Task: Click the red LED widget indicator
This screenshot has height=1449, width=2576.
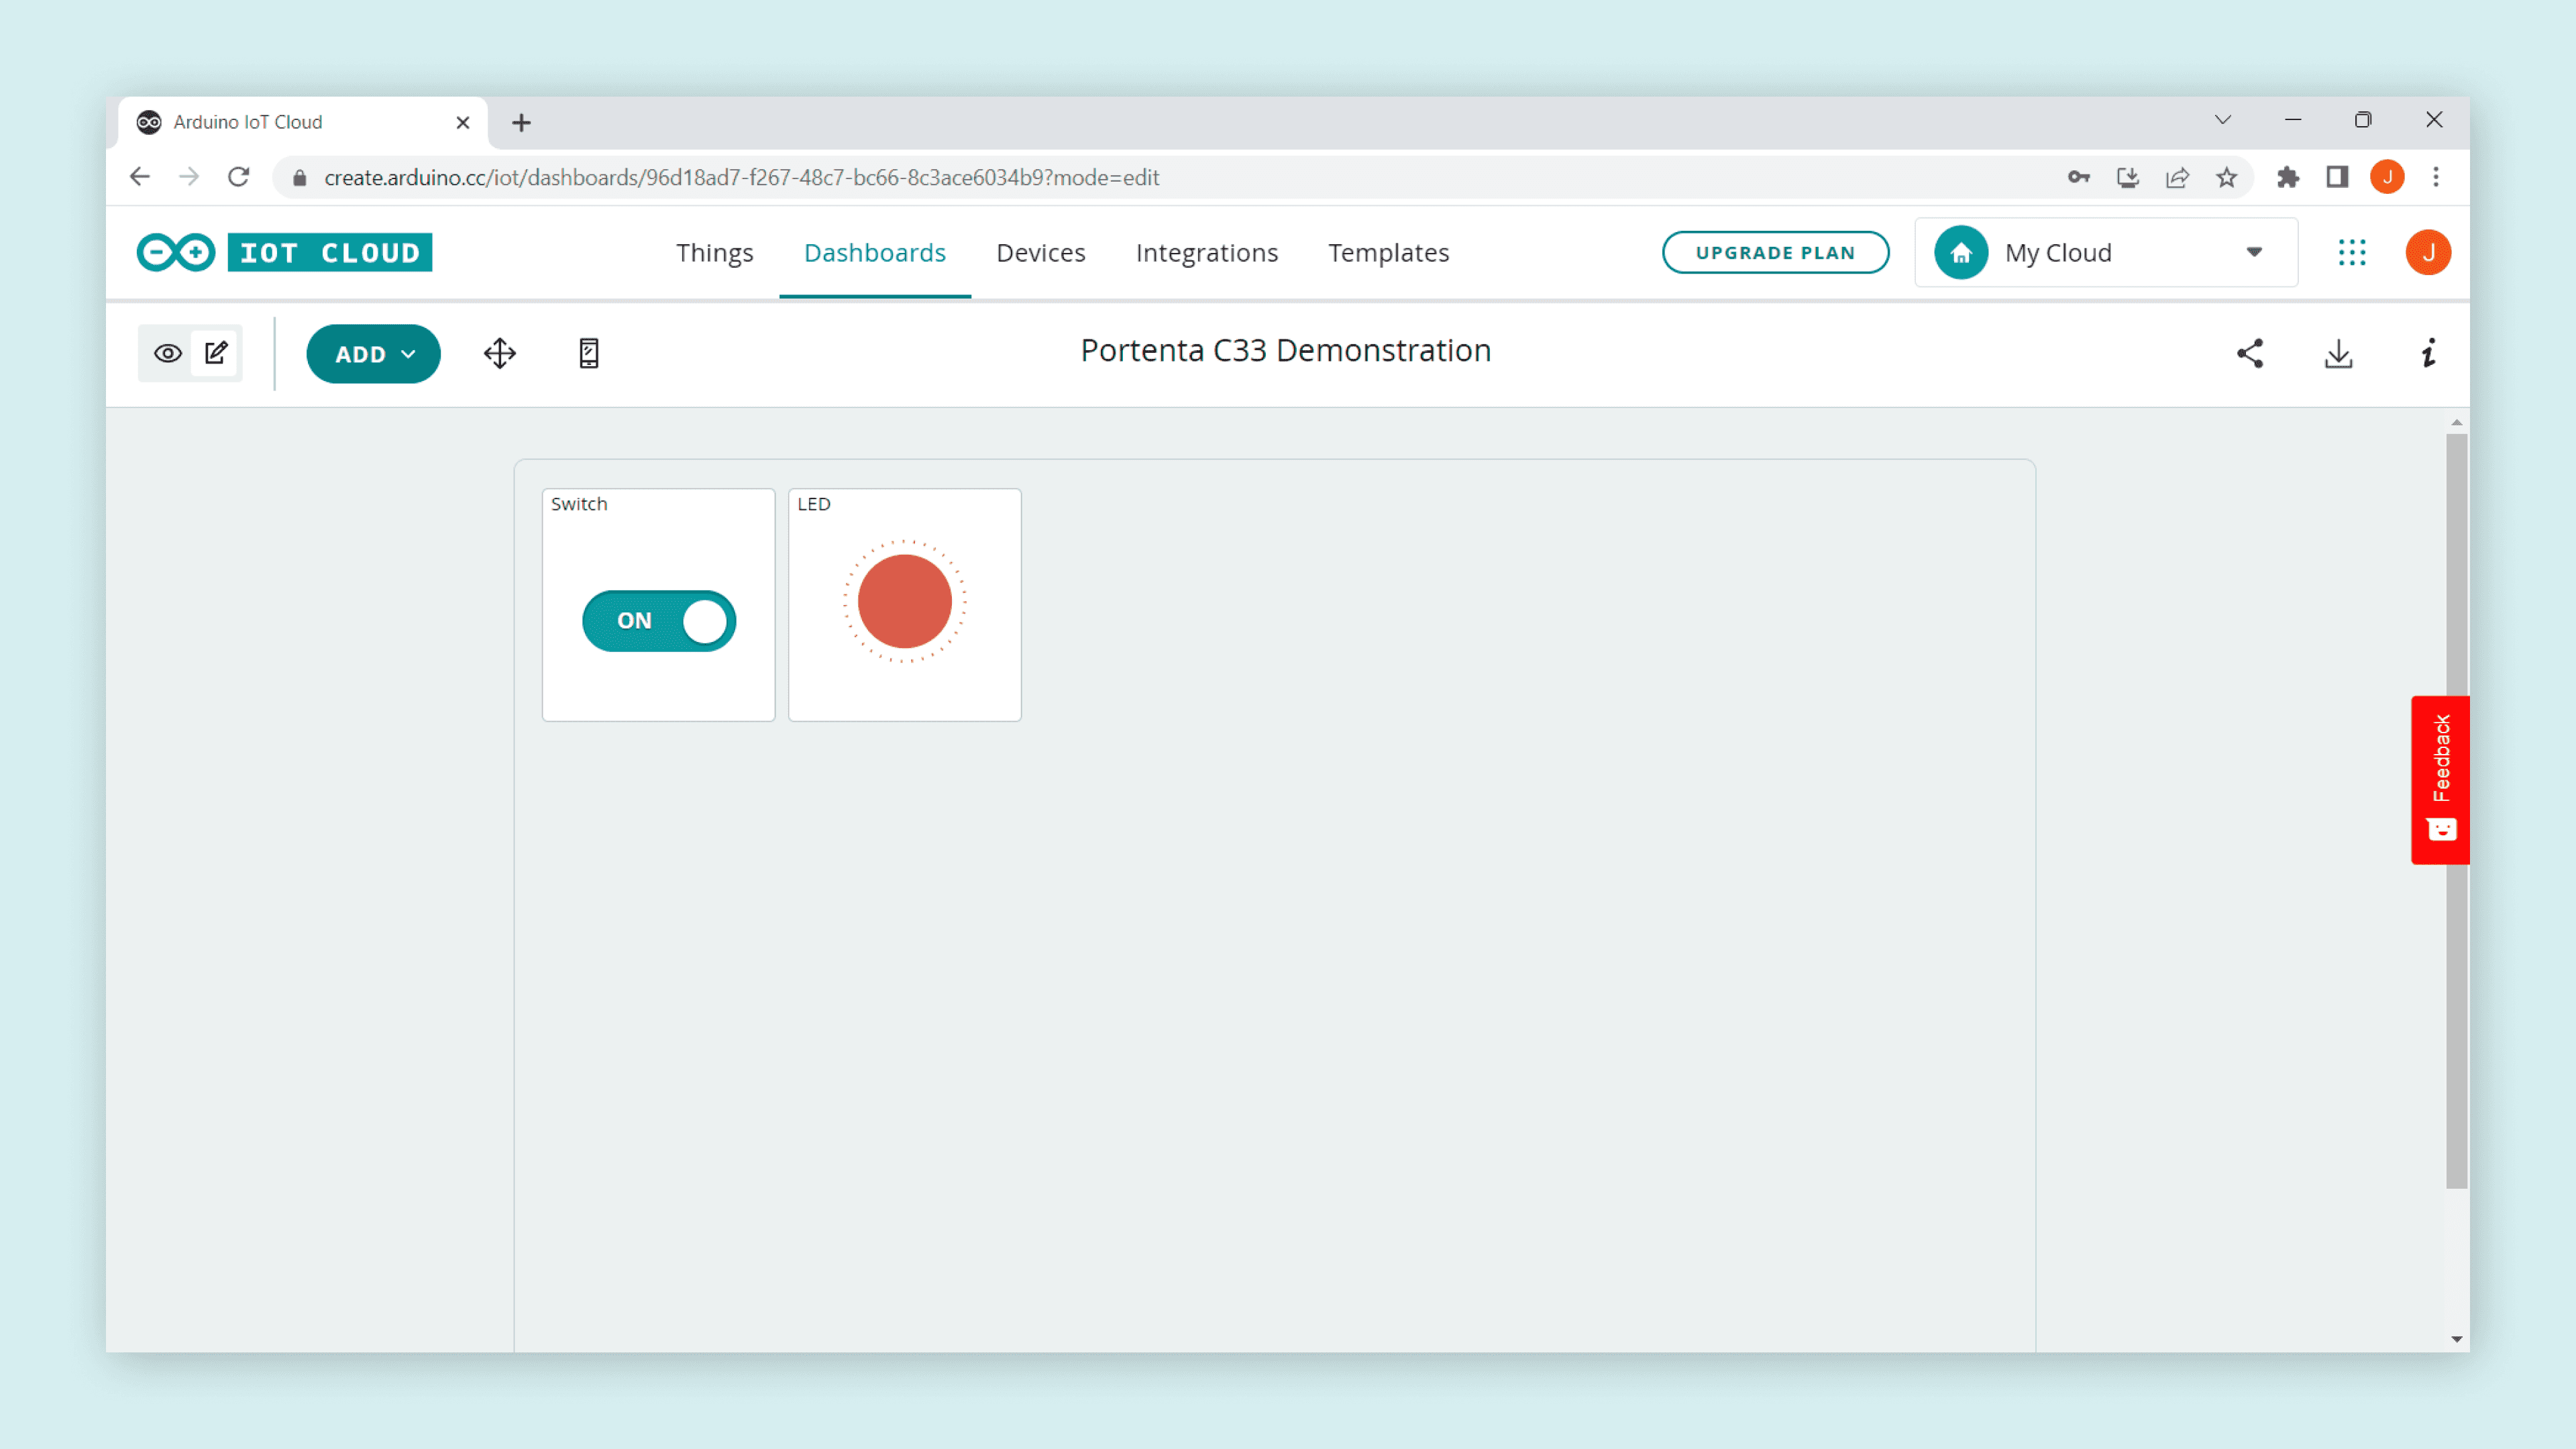Action: pyautogui.click(x=904, y=601)
